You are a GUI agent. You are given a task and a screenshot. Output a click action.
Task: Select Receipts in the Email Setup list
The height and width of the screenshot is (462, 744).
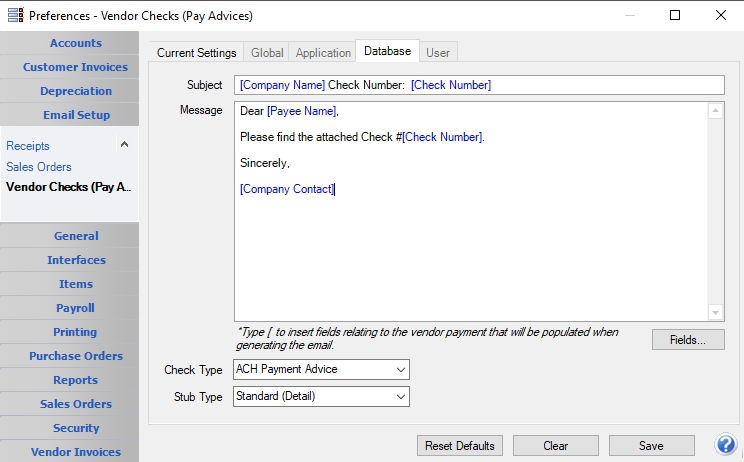coord(28,146)
